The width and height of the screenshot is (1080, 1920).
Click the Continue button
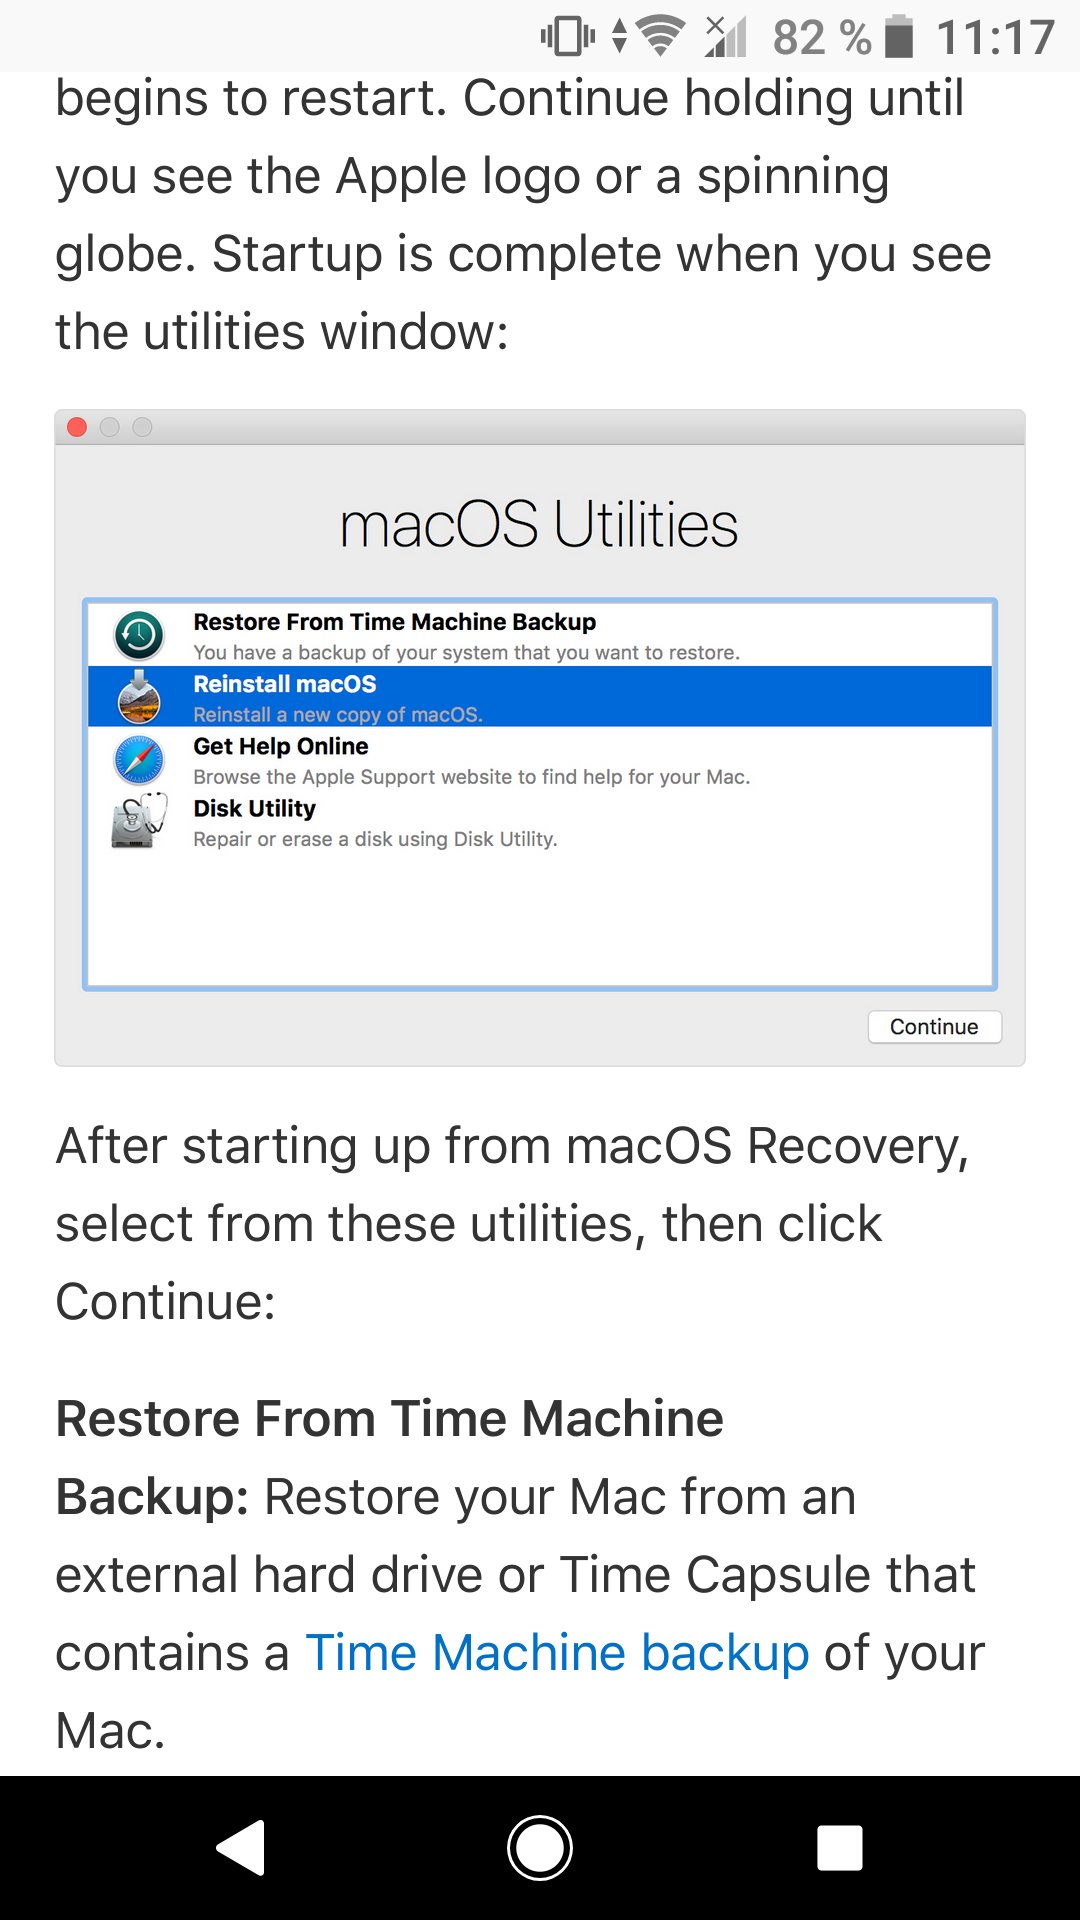934,1027
